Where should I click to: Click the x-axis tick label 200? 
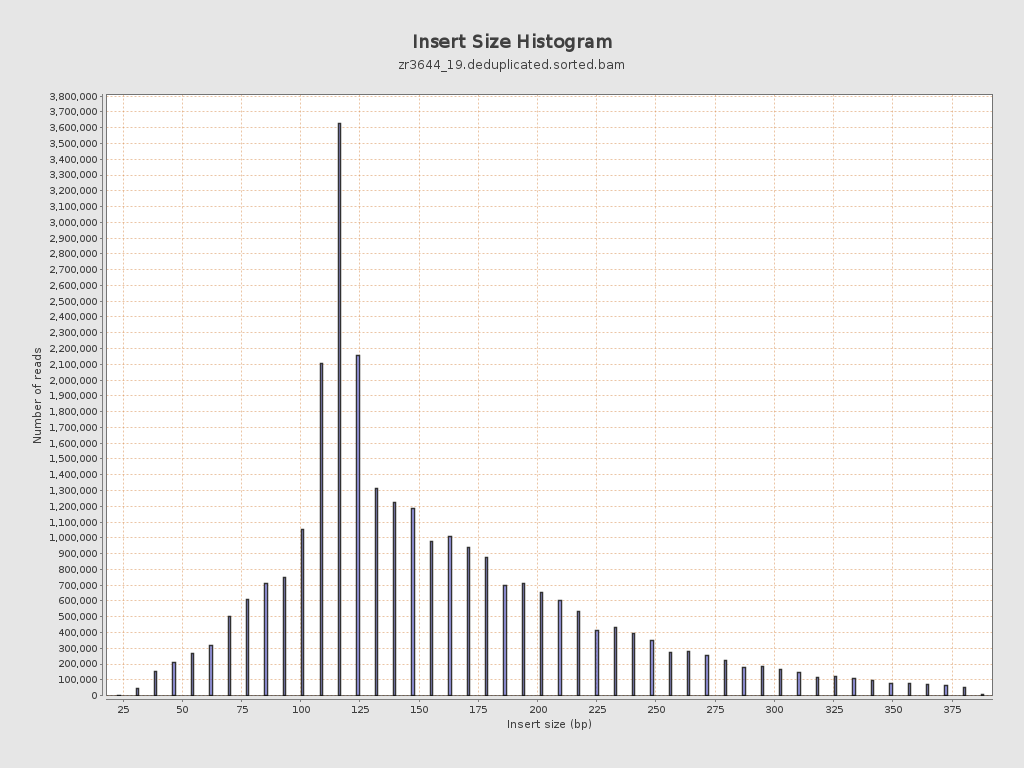point(537,709)
